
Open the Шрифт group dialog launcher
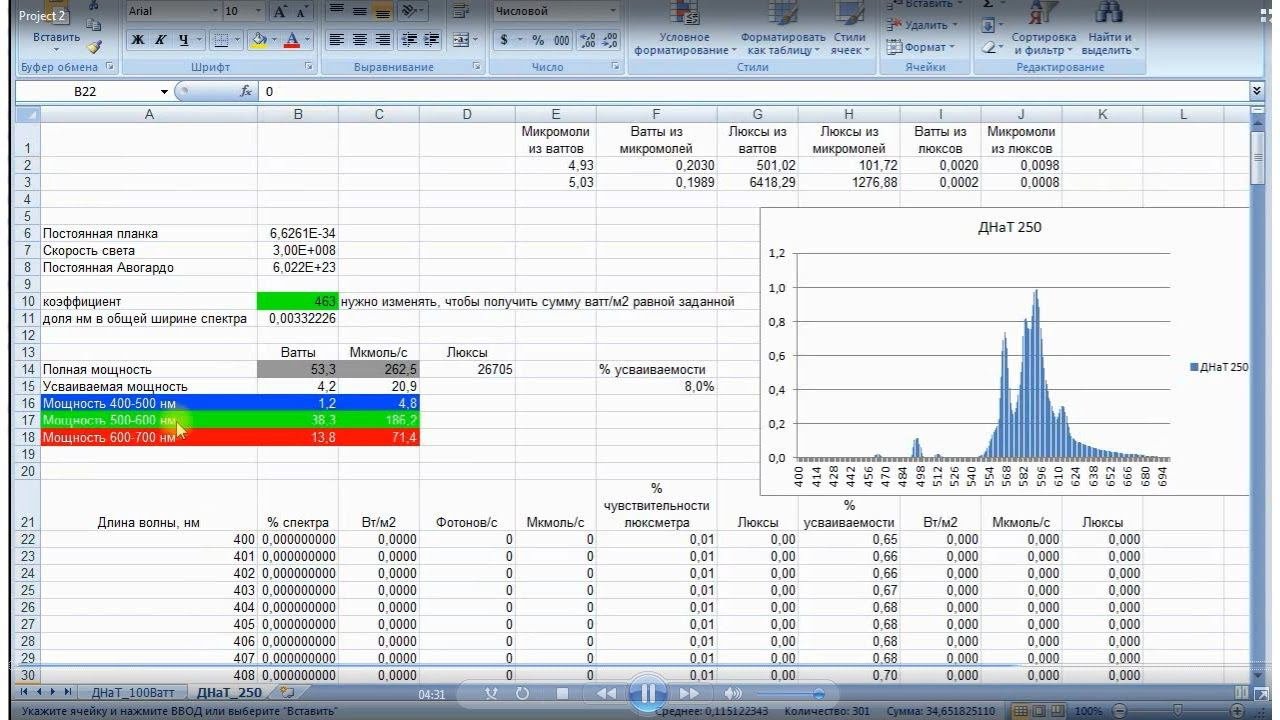pyautogui.click(x=309, y=67)
